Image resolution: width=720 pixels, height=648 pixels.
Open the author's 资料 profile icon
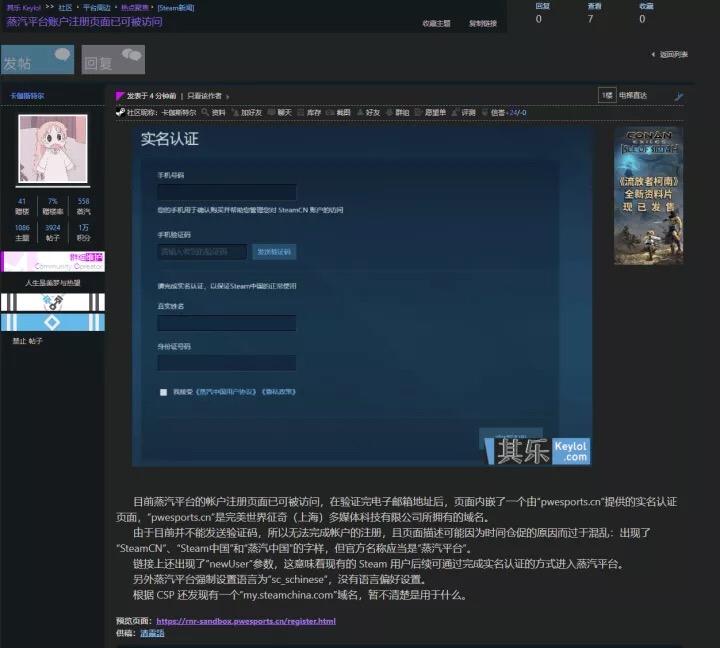[x=214, y=112]
